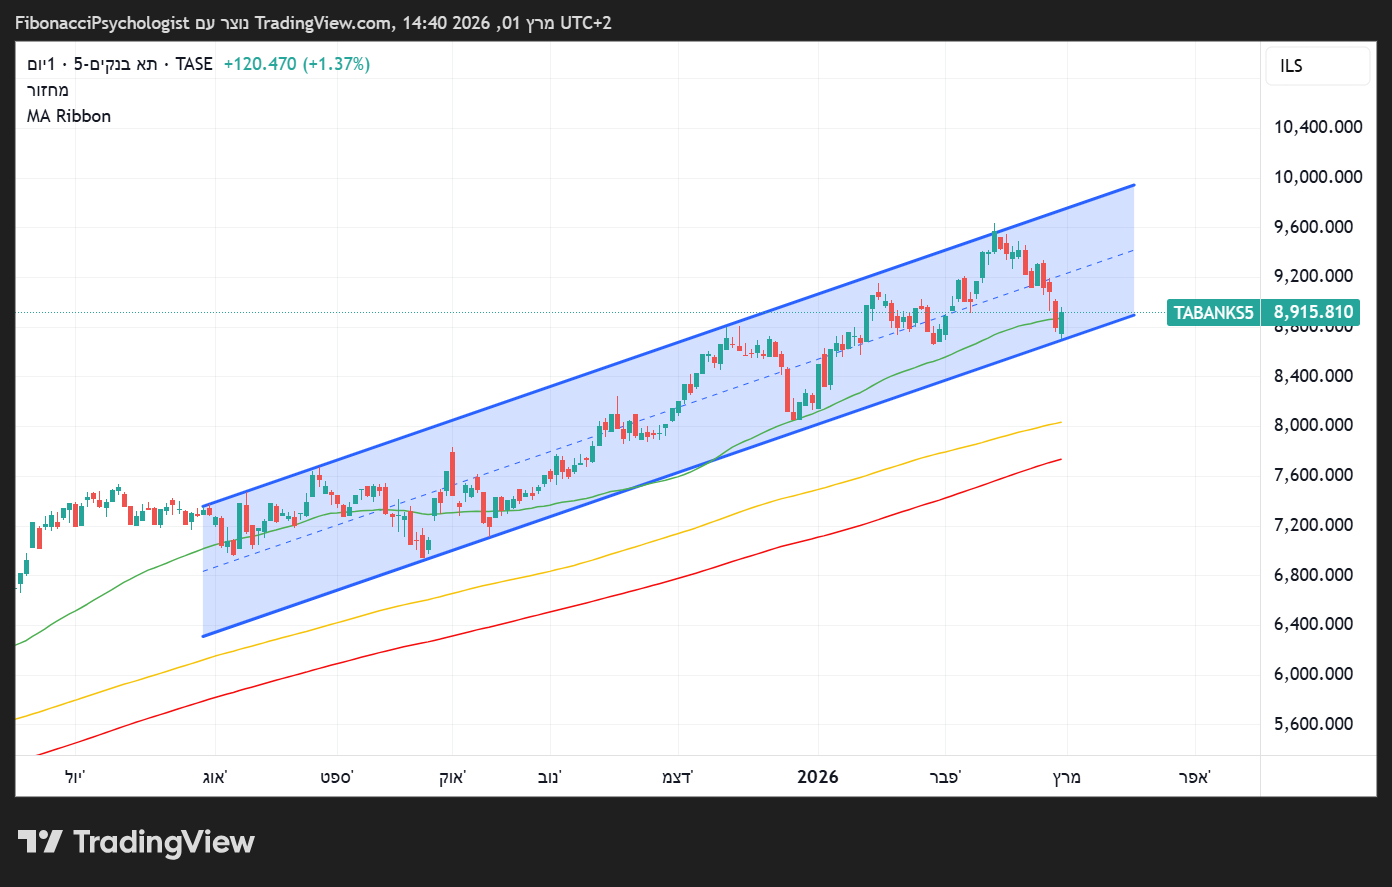The width and height of the screenshot is (1392, 887).
Task: Click the 8,915.810 current price label
Action: pos(1313,312)
